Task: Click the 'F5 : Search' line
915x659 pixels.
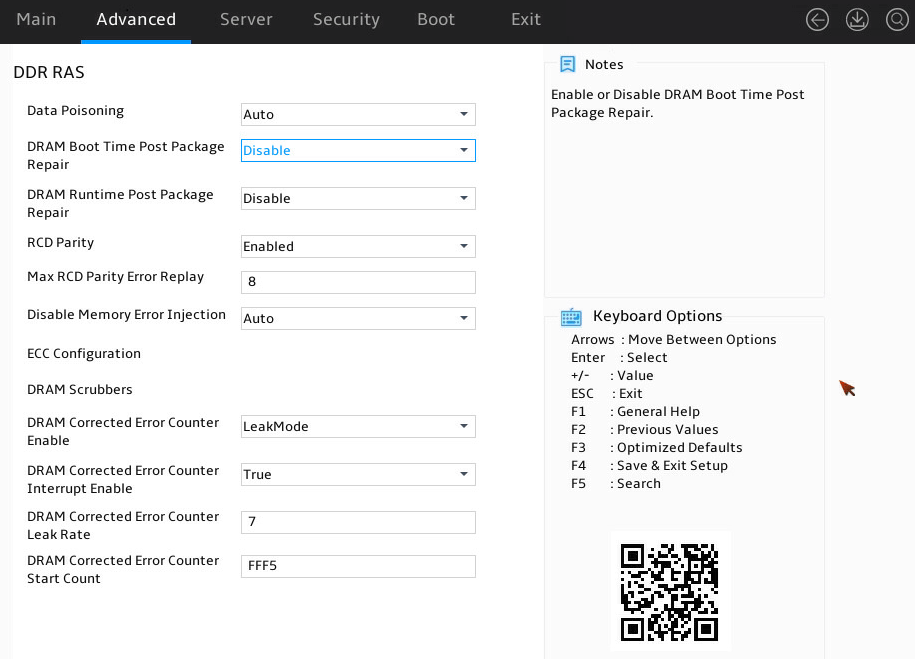Action: coord(616,484)
